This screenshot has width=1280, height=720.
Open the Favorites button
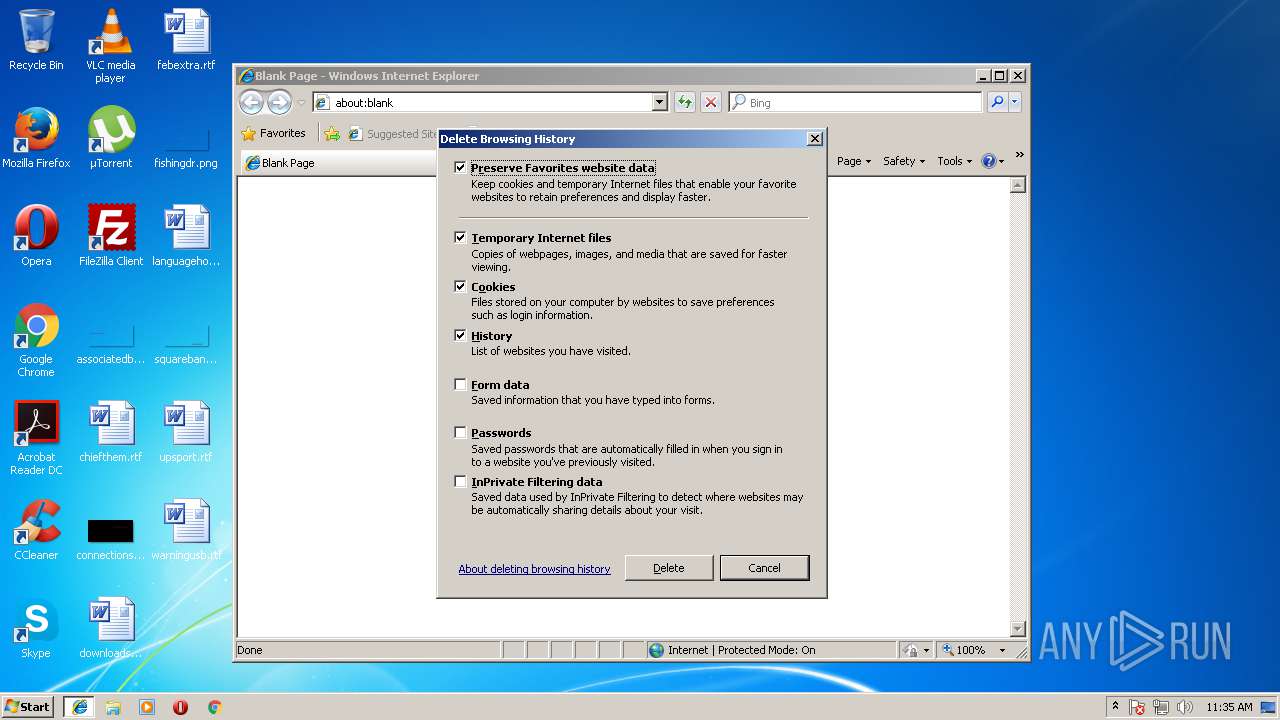point(274,133)
